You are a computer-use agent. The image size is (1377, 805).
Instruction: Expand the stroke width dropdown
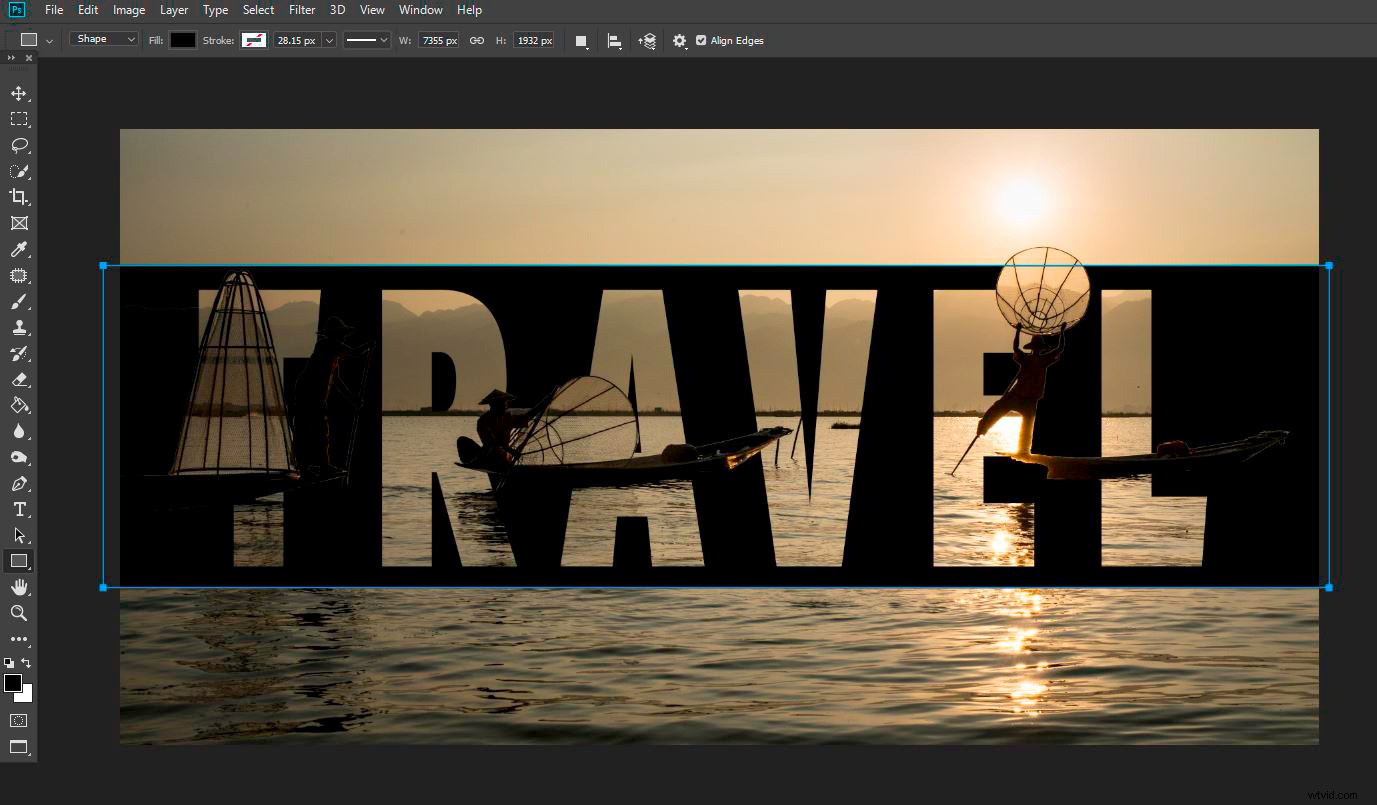pyautogui.click(x=330, y=40)
